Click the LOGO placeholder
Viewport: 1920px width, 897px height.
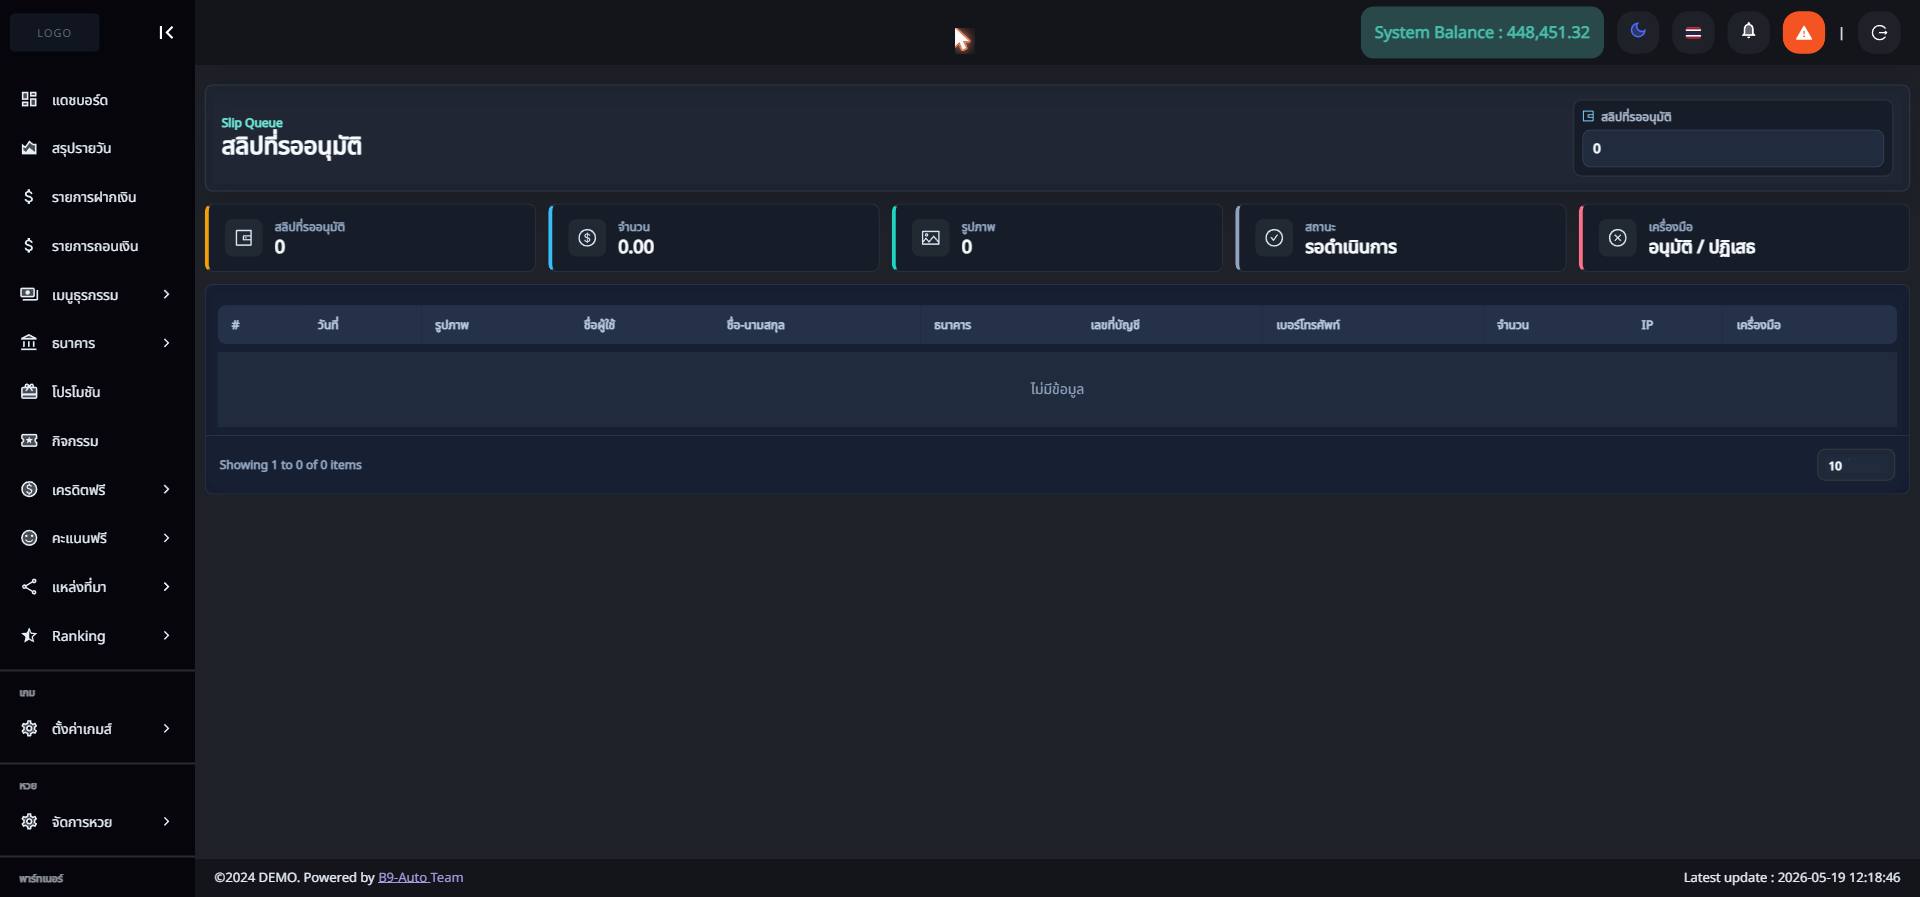(54, 33)
